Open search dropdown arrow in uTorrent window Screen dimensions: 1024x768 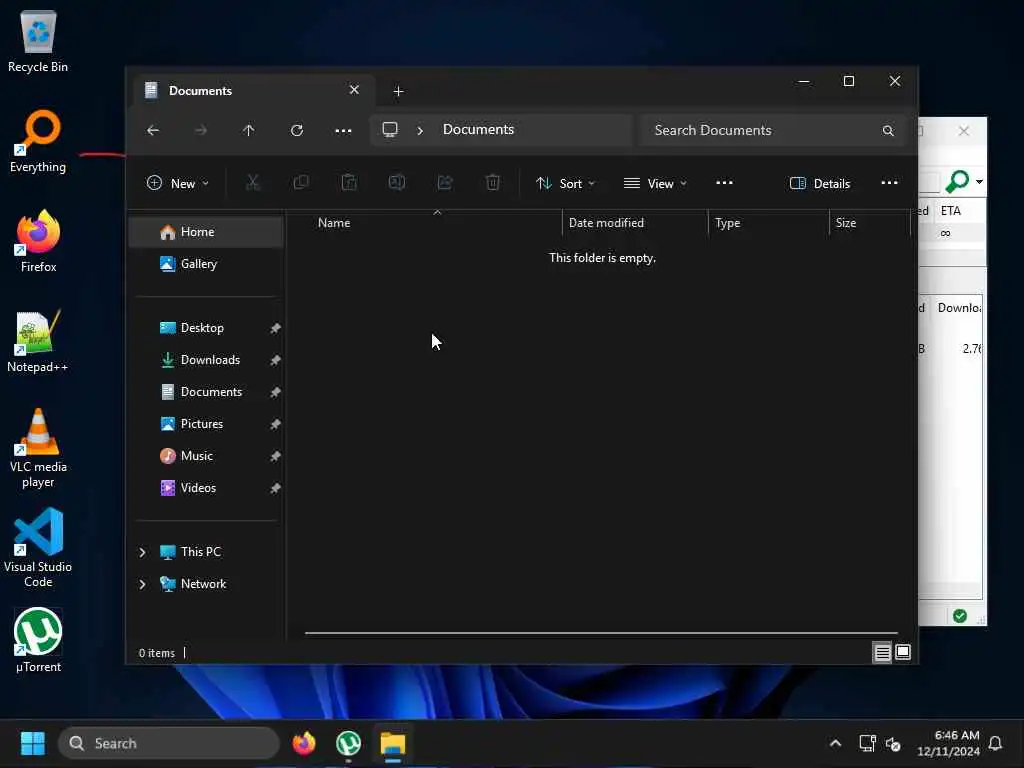click(979, 182)
